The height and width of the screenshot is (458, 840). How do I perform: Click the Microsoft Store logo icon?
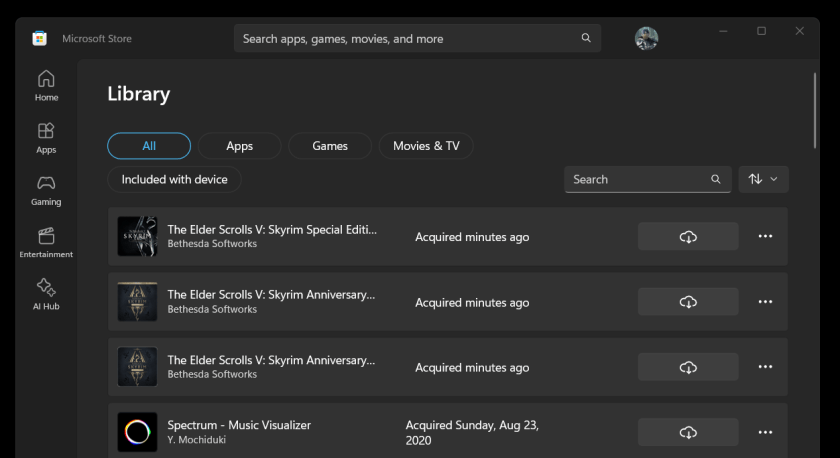39,38
